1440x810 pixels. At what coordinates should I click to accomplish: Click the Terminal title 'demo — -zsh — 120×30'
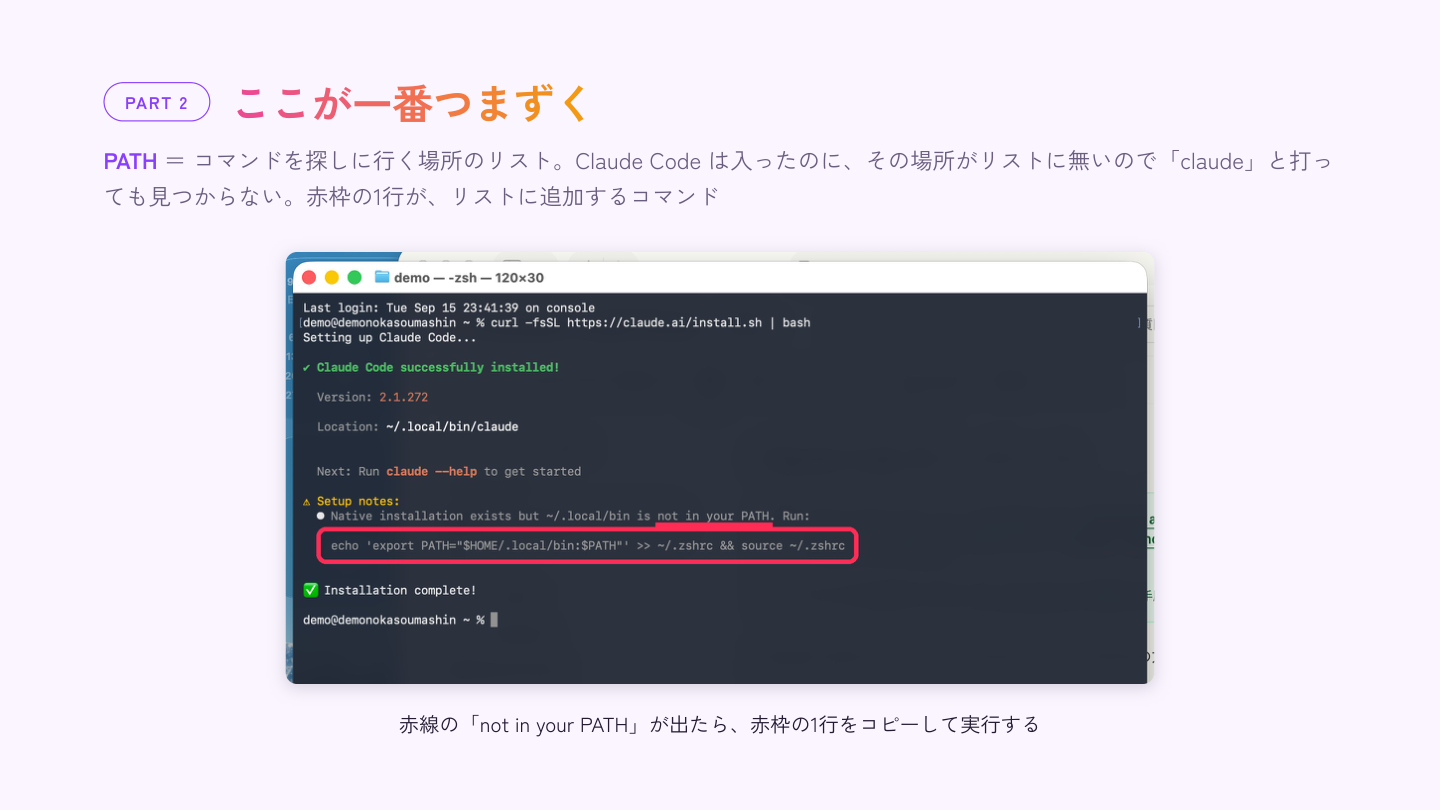469,277
